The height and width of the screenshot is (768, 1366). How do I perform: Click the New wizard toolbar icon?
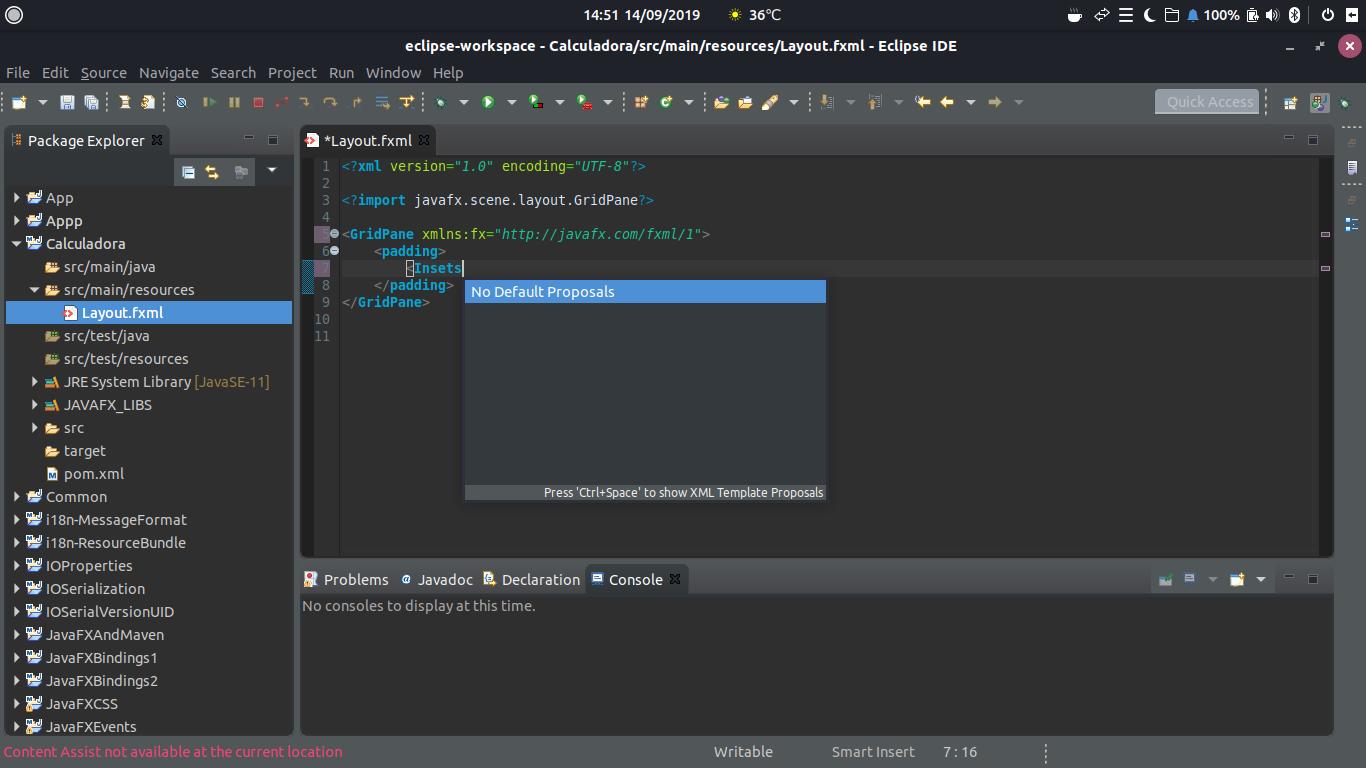pyautogui.click(x=19, y=102)
